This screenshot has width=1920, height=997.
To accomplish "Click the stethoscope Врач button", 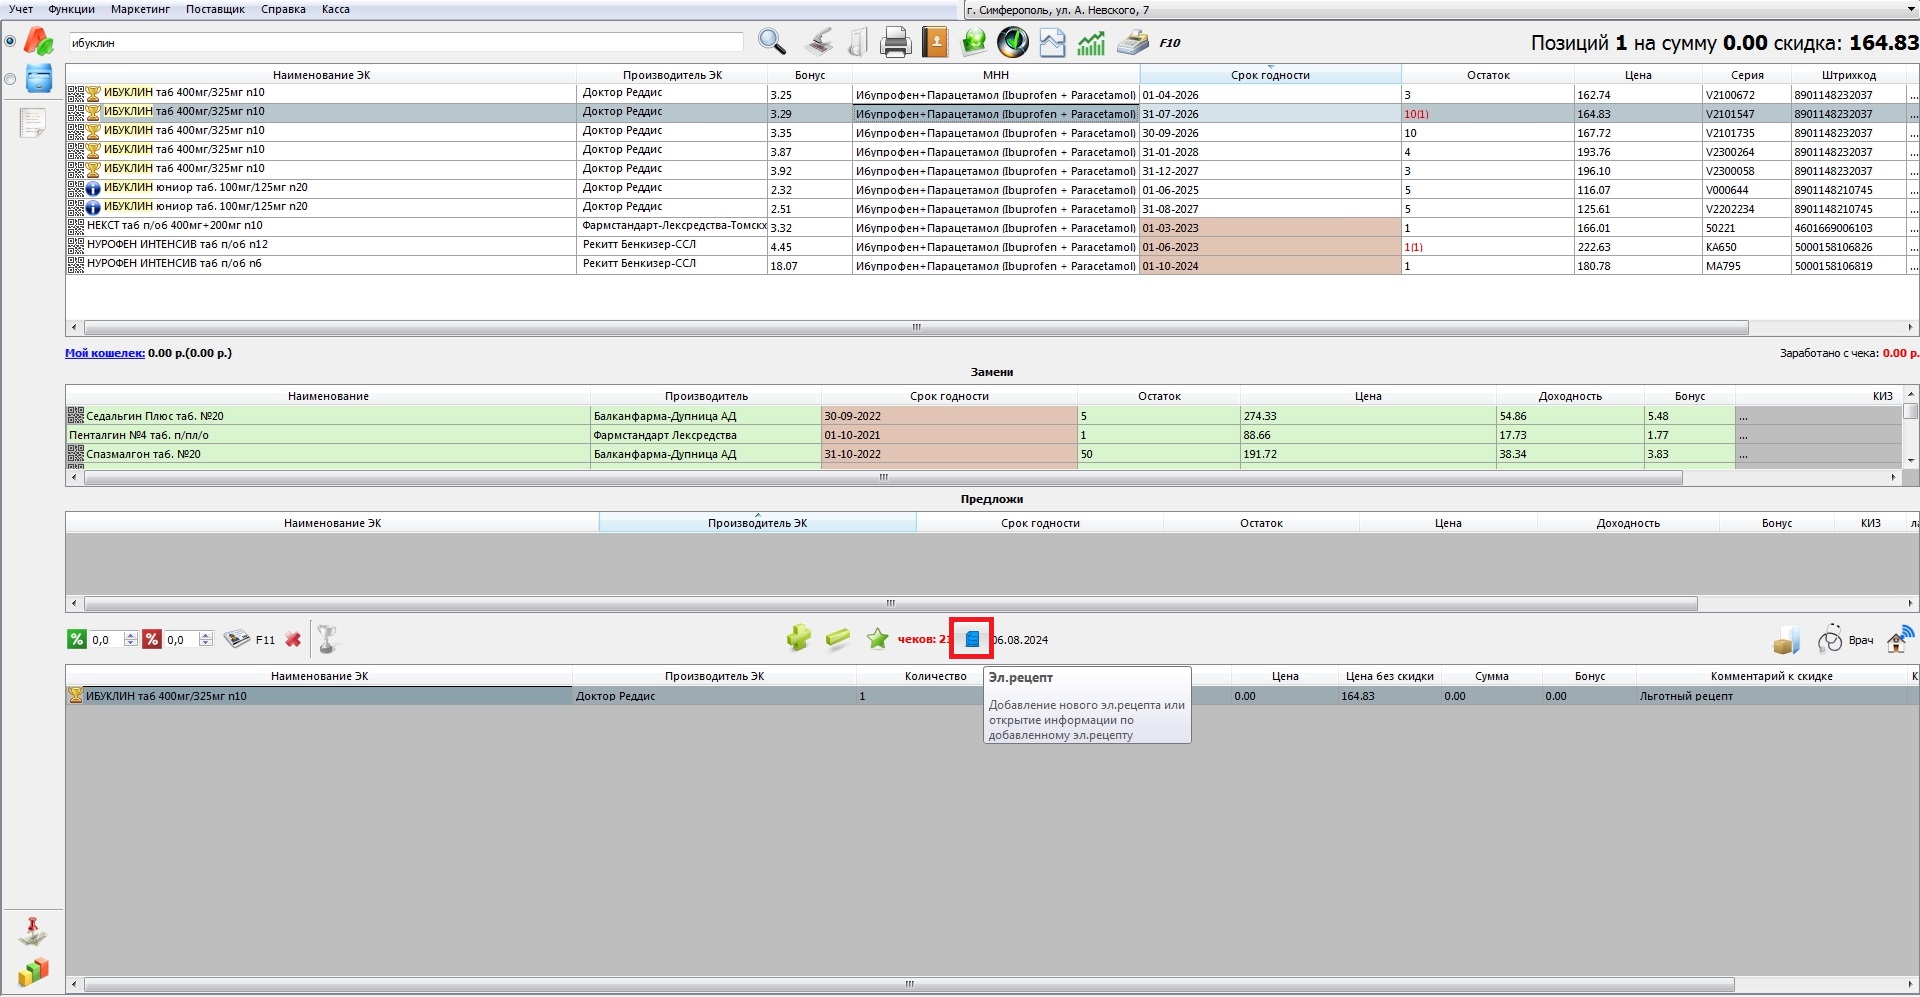I will (x=1845, y=640).
